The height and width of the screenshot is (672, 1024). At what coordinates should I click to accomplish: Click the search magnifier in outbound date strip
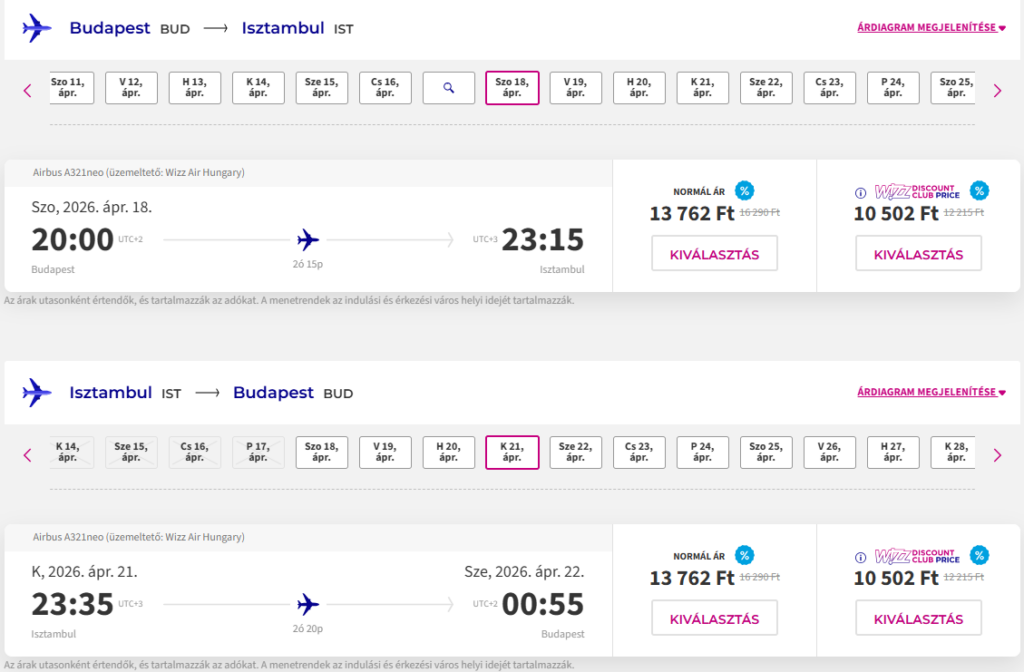pyautogui.click(x=449, y=88)
